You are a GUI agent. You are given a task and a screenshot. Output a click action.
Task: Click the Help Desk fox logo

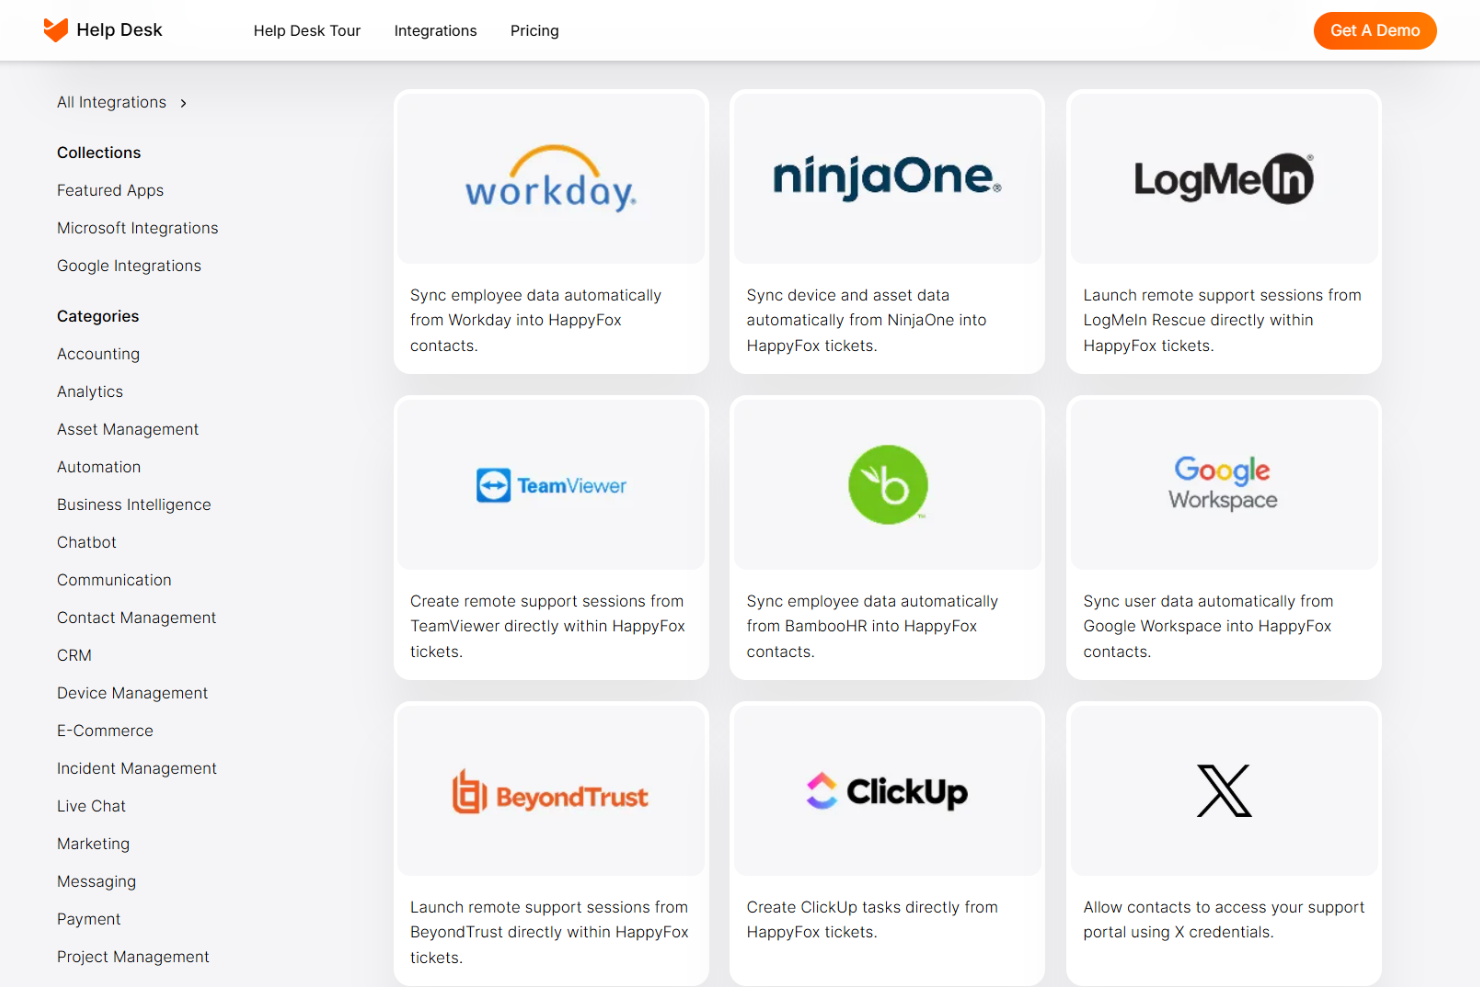[x=56, y=30]
